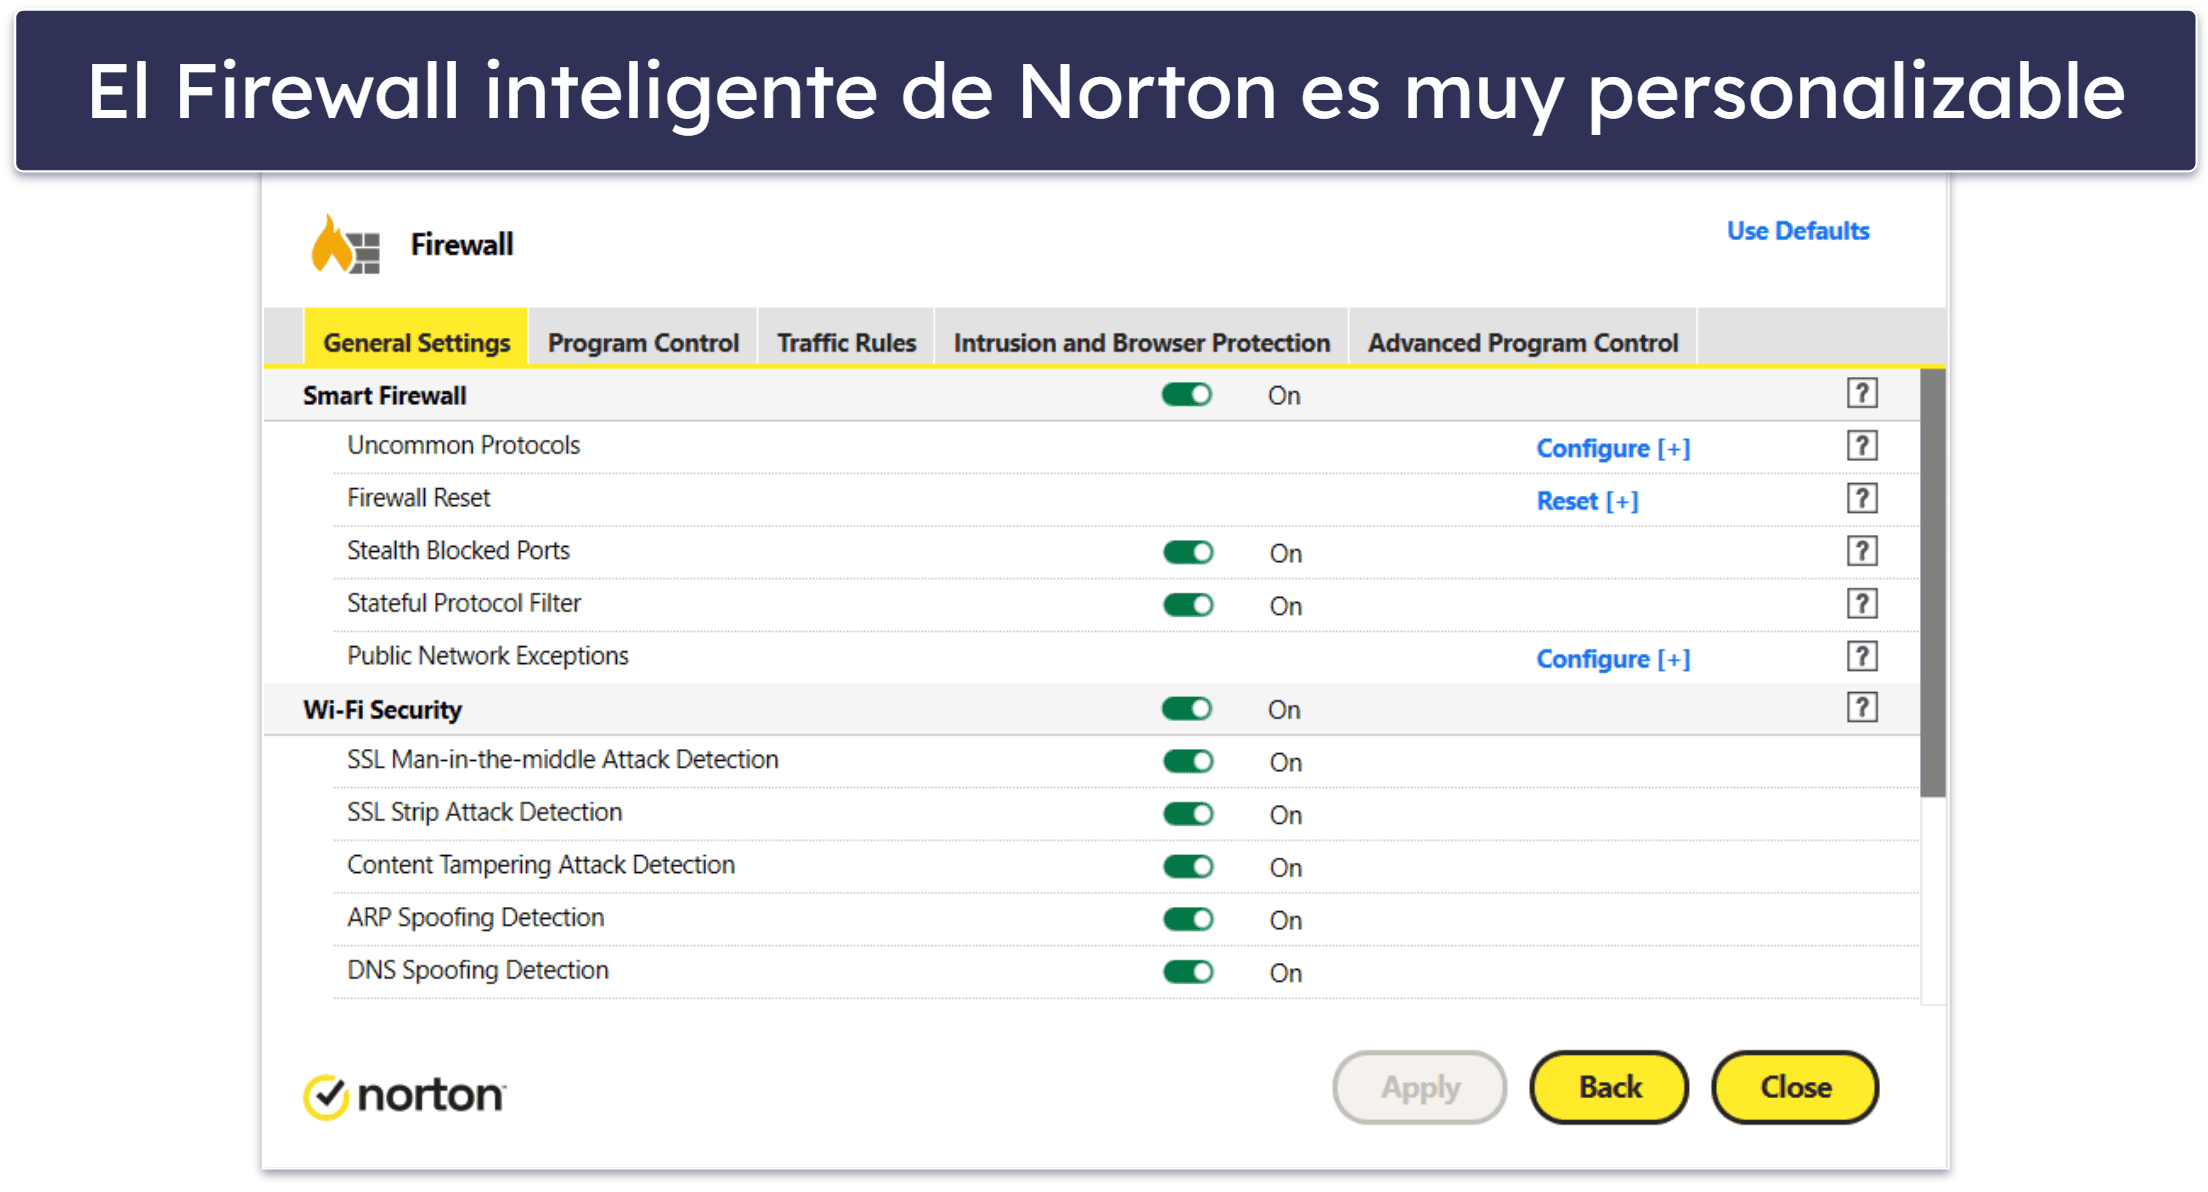
Task: Click the Public Network Exceptions label
Action: point(487,656)
